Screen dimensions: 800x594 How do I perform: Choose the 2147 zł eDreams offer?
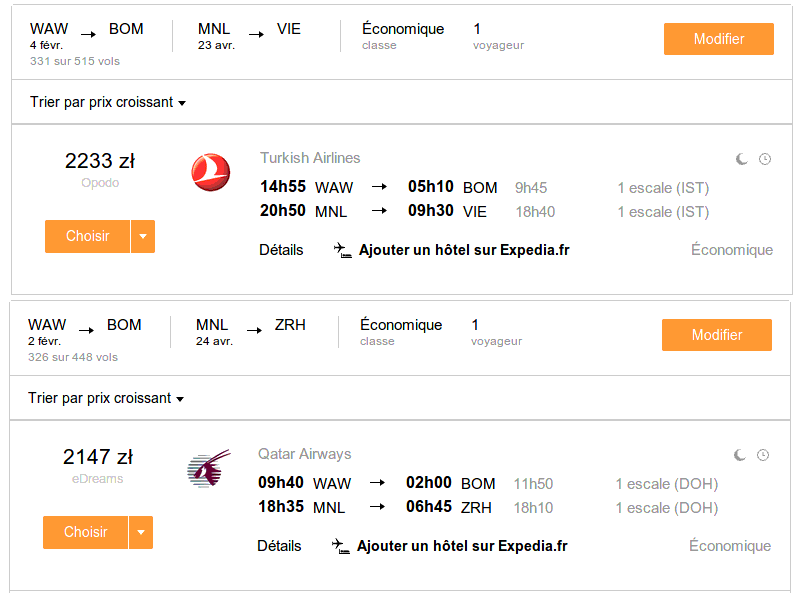tap(85, 532)
